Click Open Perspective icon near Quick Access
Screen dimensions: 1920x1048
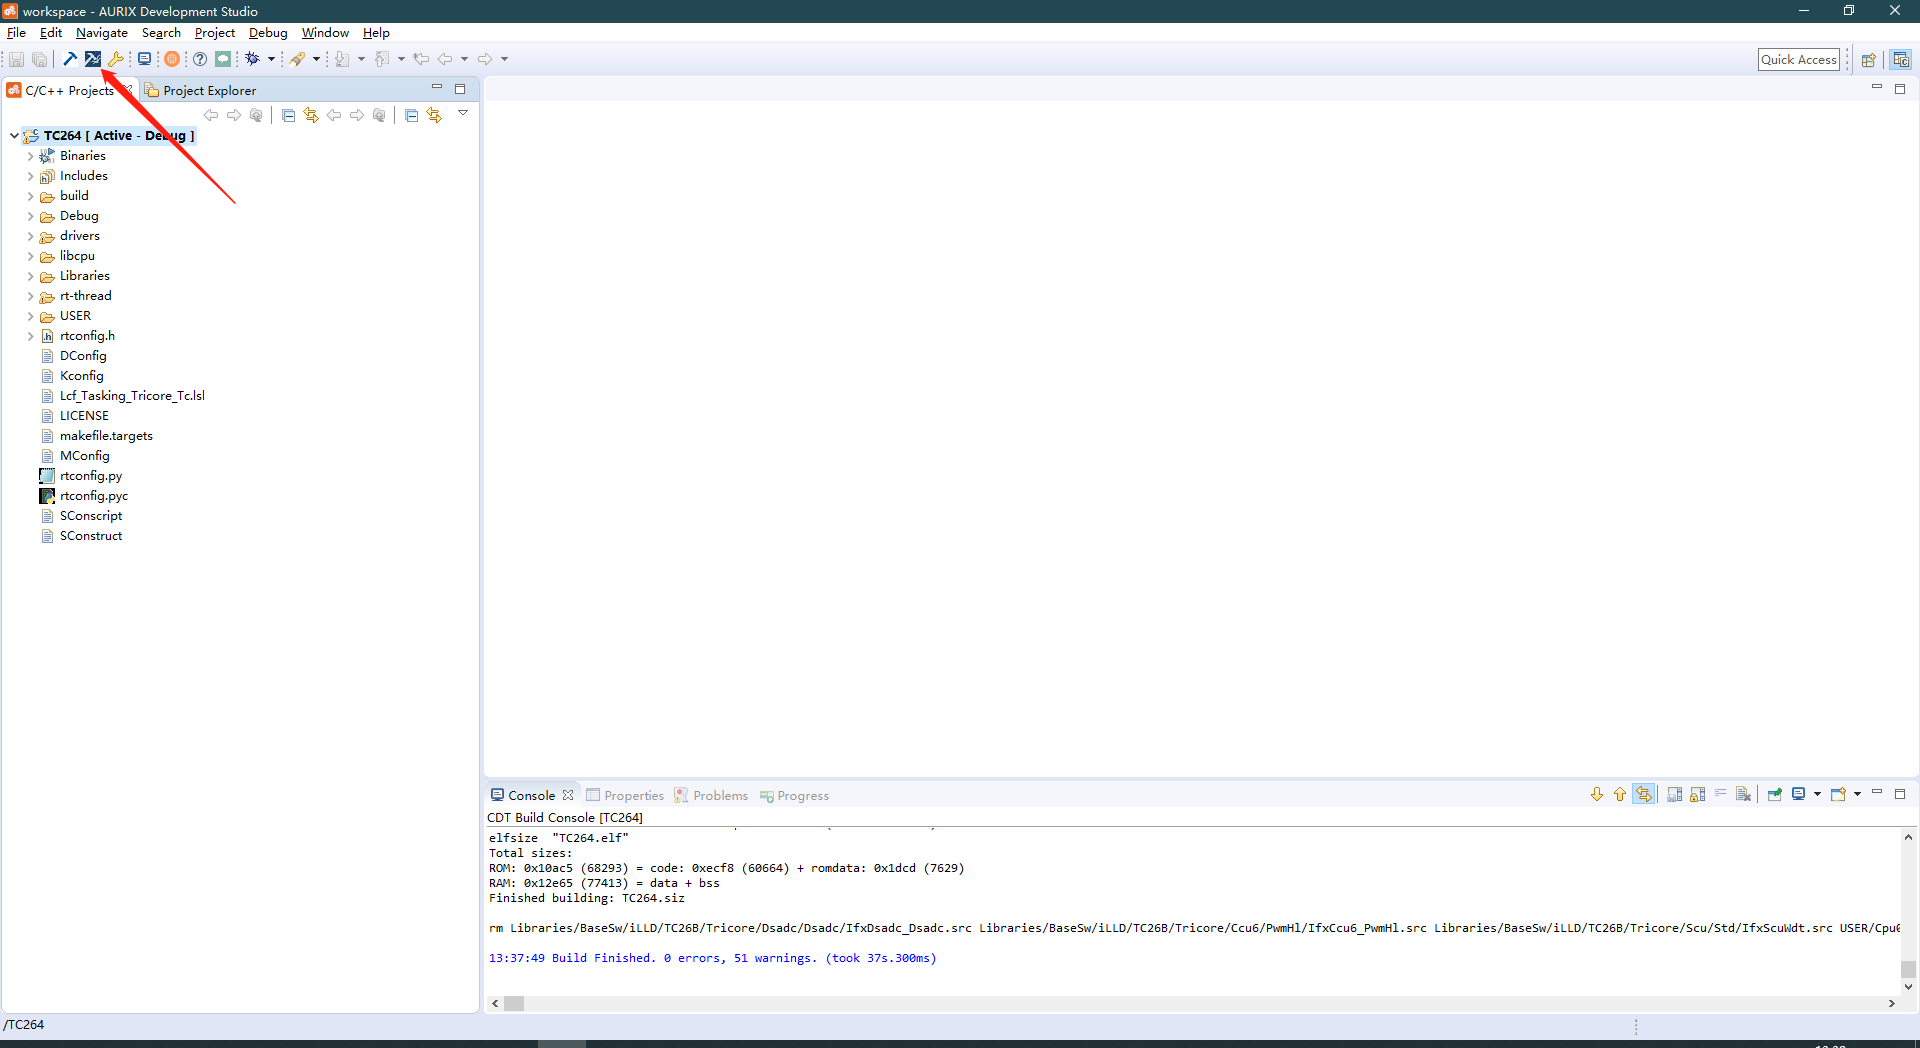[1868, 60]
